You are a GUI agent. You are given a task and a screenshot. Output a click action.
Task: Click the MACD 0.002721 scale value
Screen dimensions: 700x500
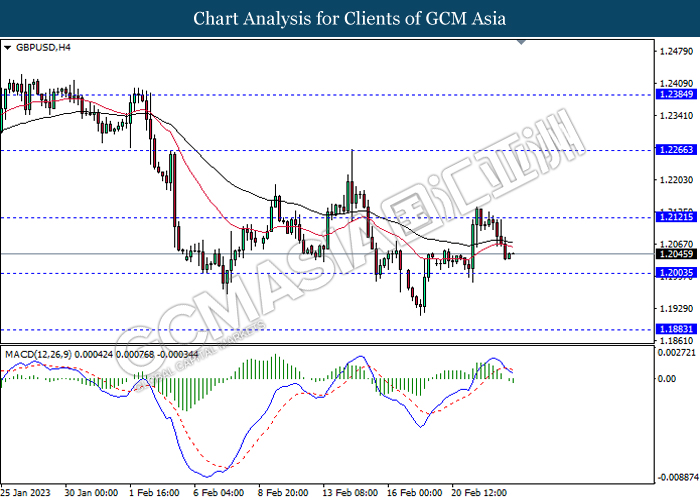[677, 353]
